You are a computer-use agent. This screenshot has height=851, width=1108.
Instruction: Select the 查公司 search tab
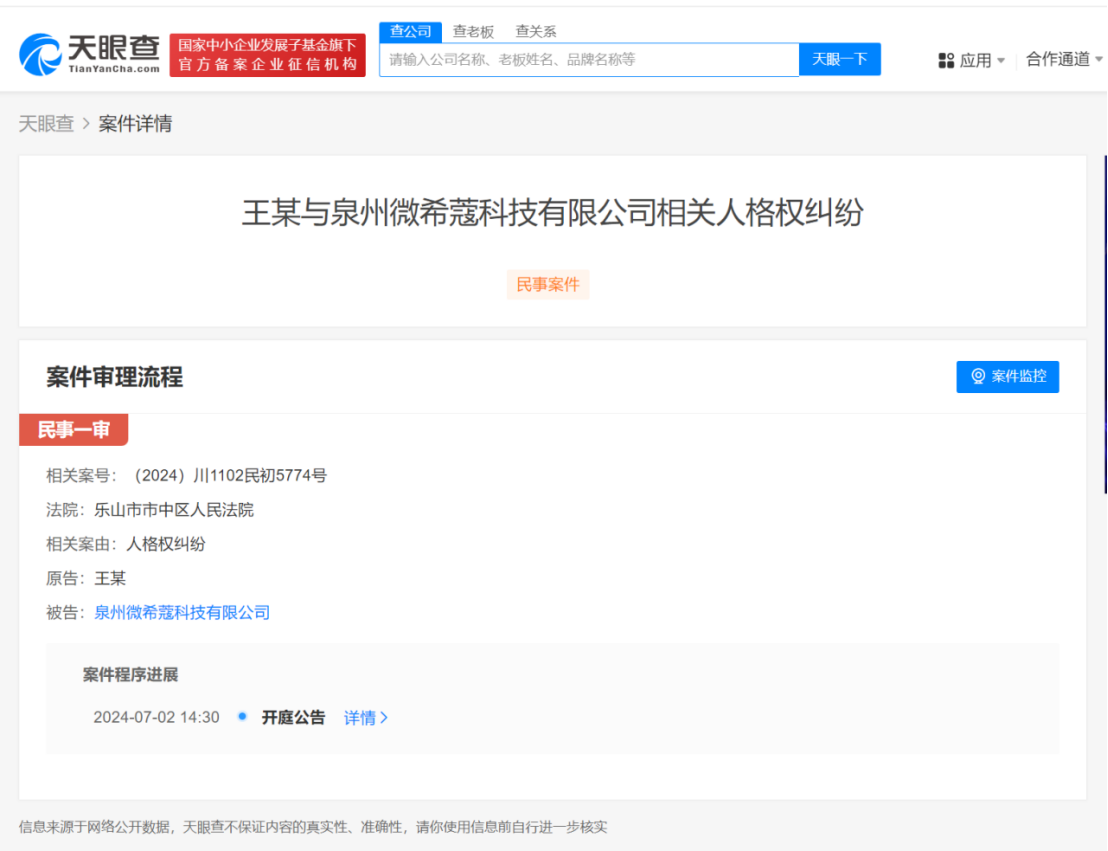pyautogui.click(x=409, y=31)
